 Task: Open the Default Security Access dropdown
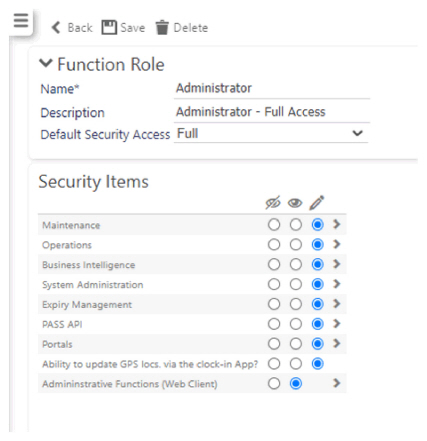271,134
